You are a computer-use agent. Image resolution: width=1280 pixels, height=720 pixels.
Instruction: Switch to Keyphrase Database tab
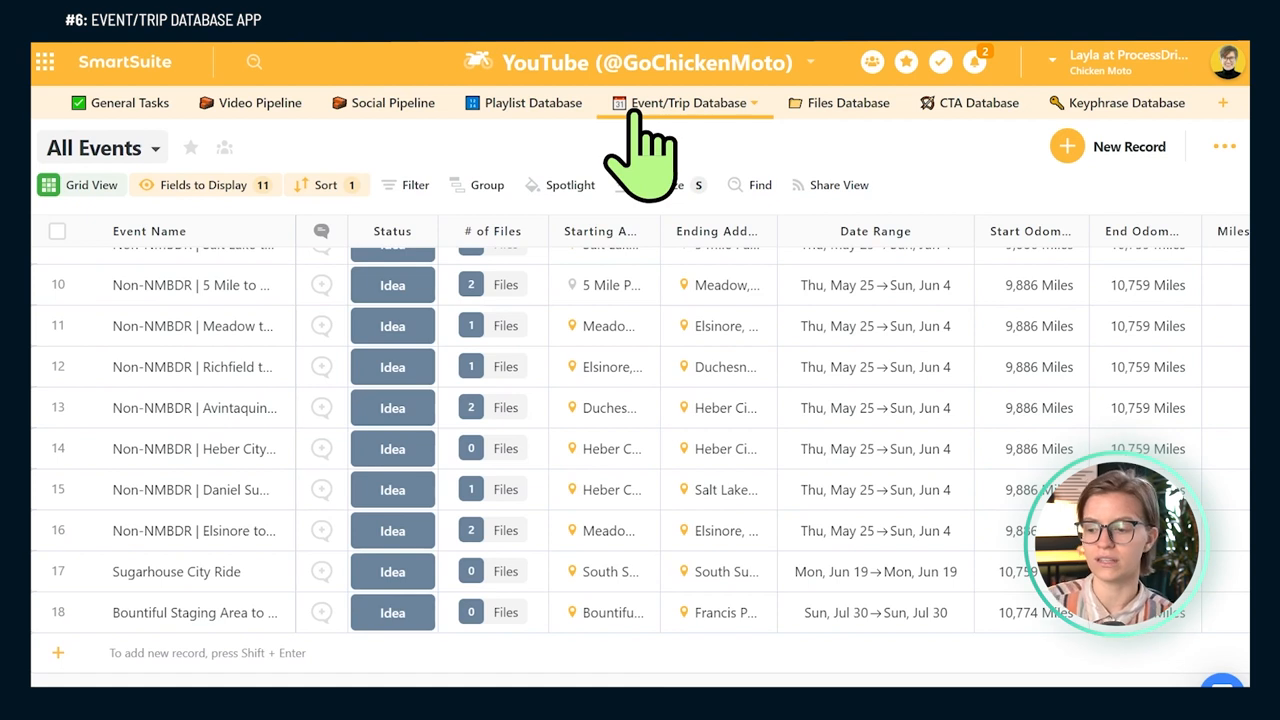click(1117, 103)
